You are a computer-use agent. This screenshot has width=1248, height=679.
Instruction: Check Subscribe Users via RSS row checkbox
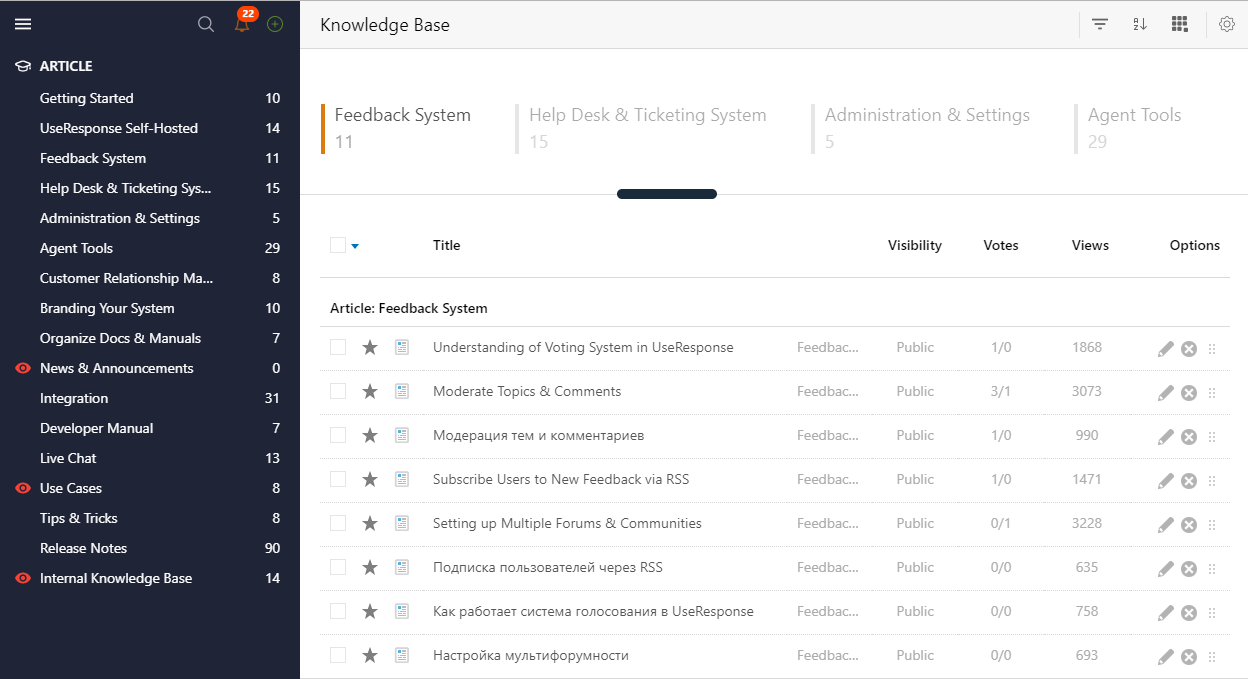pyautogui.click(x=338, y=479)
